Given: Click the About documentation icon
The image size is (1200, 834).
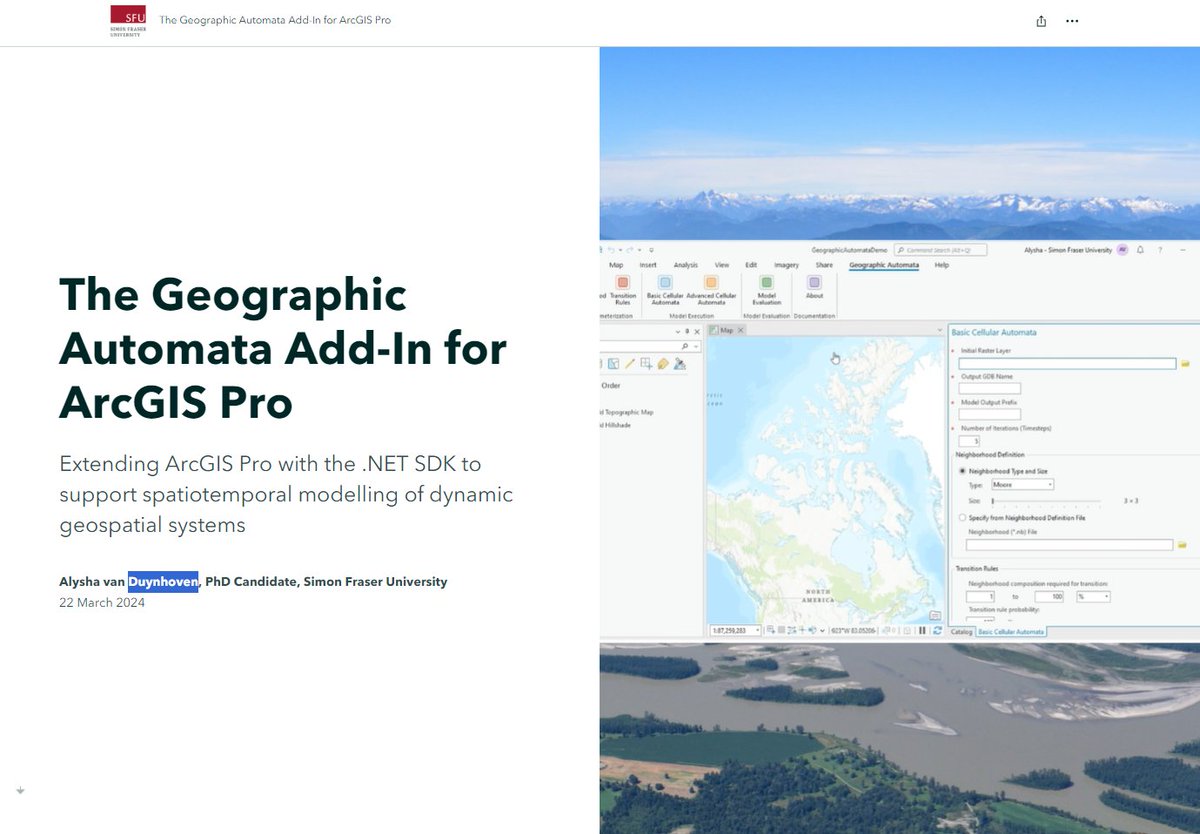Looking at the screenshot, I should coord(814,288).
